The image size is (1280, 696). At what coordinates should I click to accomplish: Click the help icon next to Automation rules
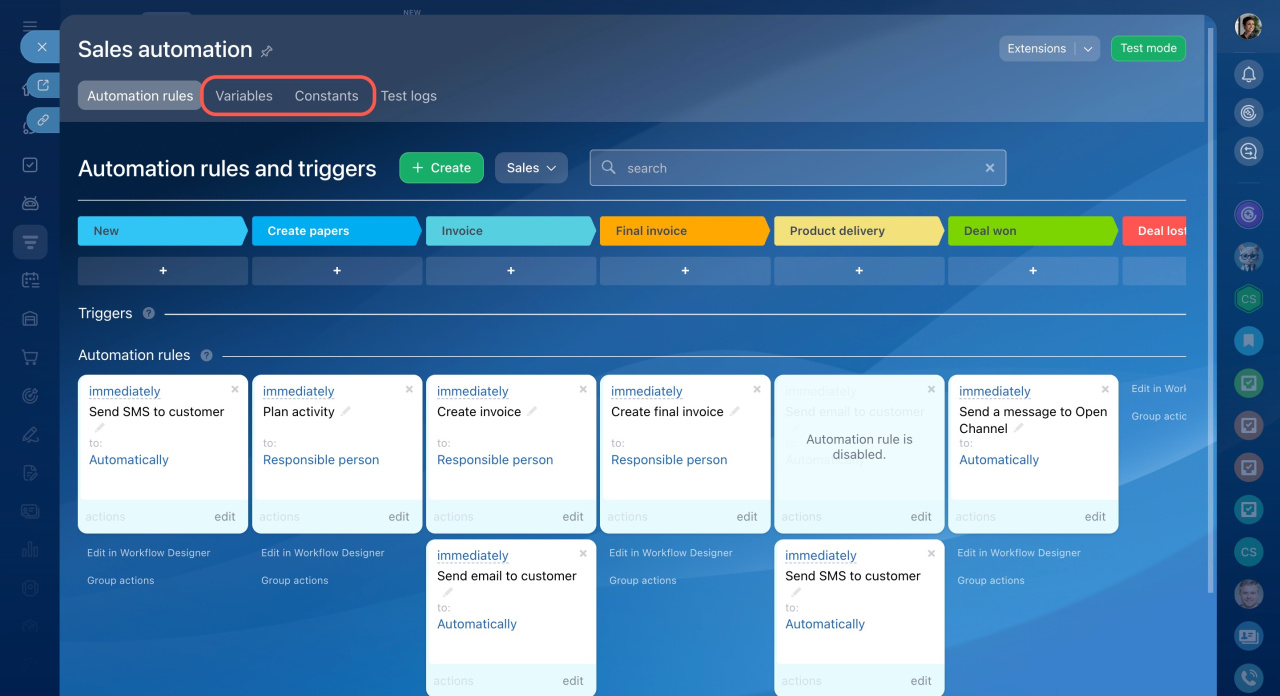[206, 356]
